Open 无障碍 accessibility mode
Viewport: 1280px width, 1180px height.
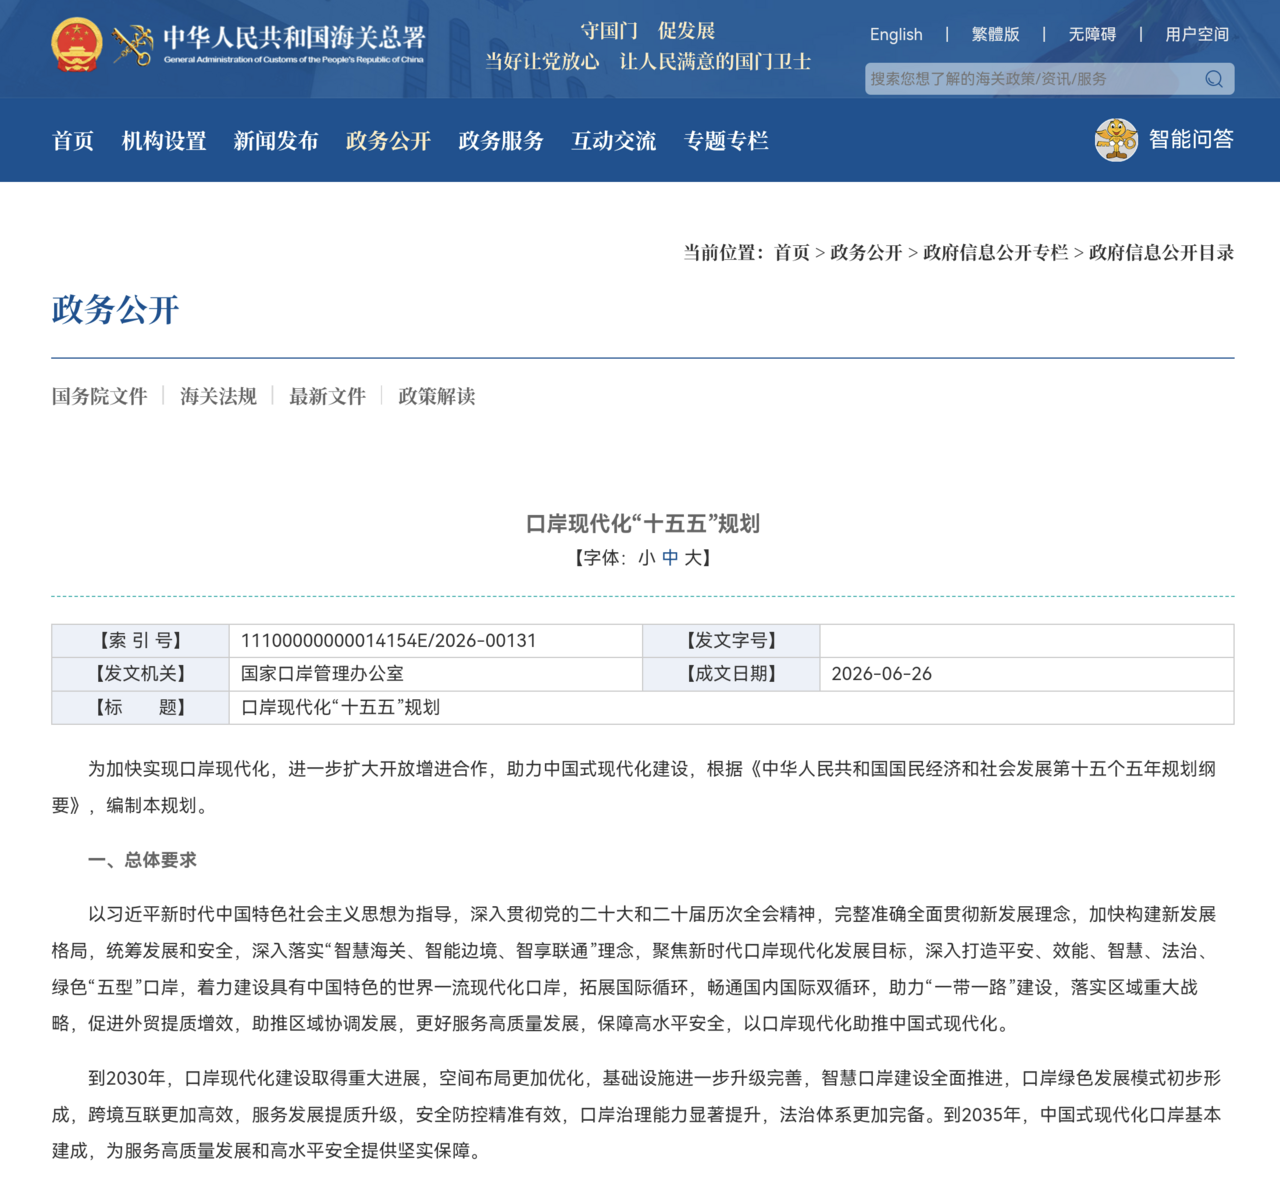click(1092, 34)
